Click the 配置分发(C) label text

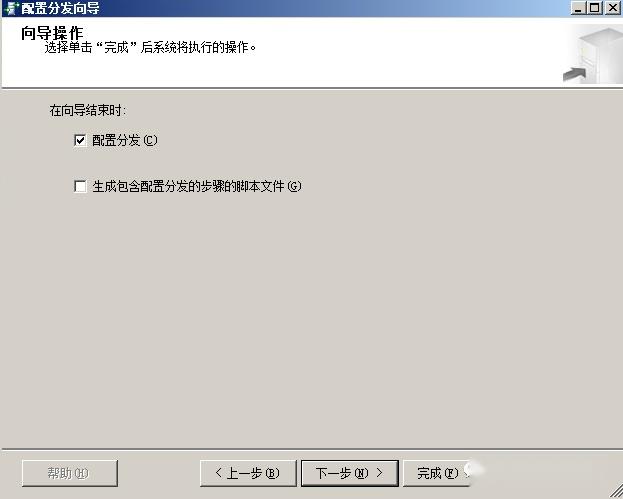[x=125, y=140]
